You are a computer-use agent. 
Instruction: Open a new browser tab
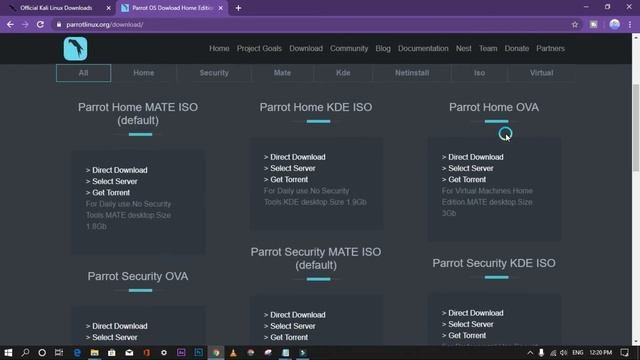coord(238,8)
